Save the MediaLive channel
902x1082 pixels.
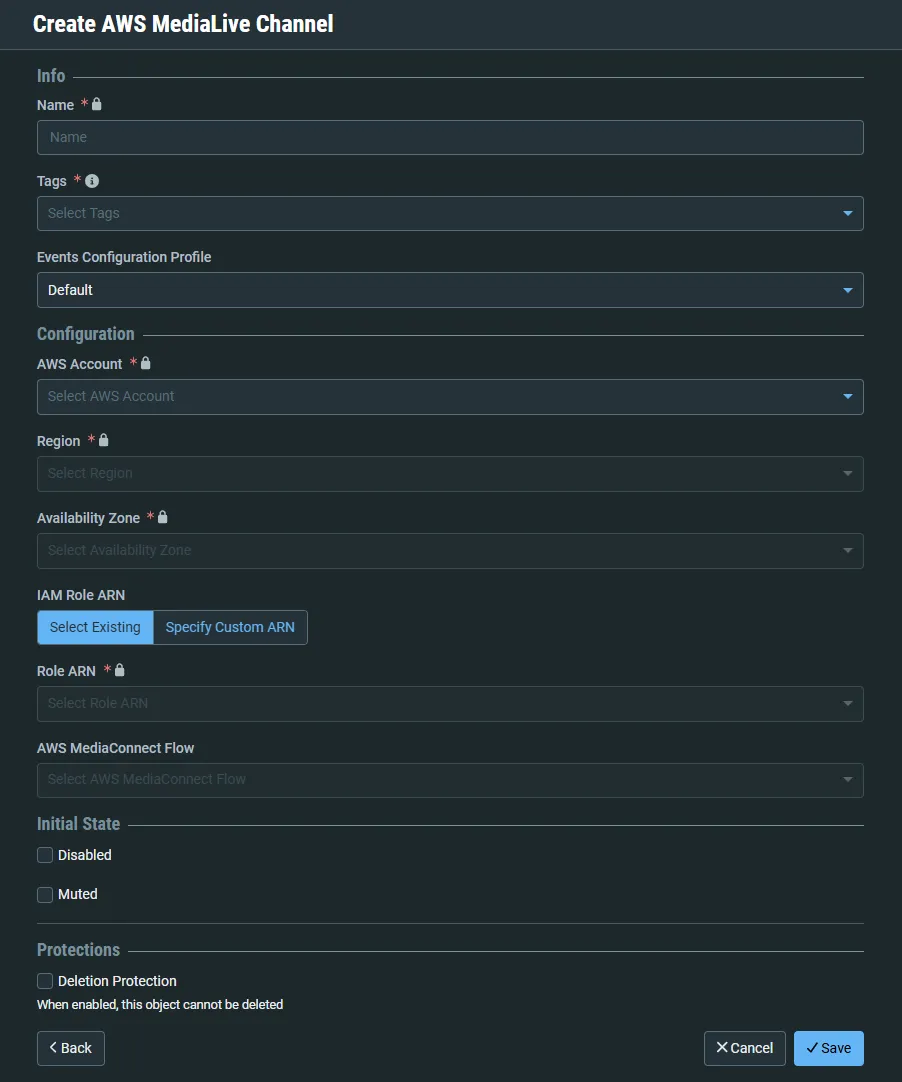(828, 1048)
